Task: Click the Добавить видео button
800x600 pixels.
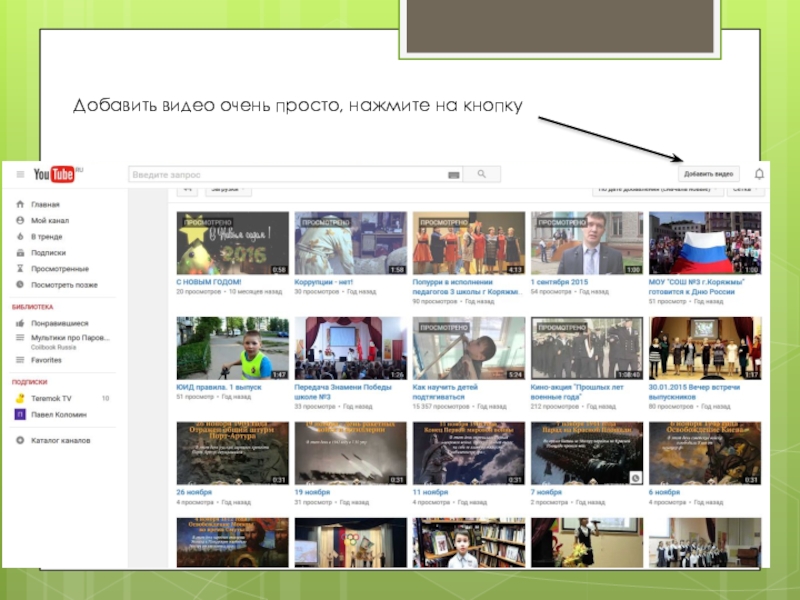Action: [x=708, y=174]
